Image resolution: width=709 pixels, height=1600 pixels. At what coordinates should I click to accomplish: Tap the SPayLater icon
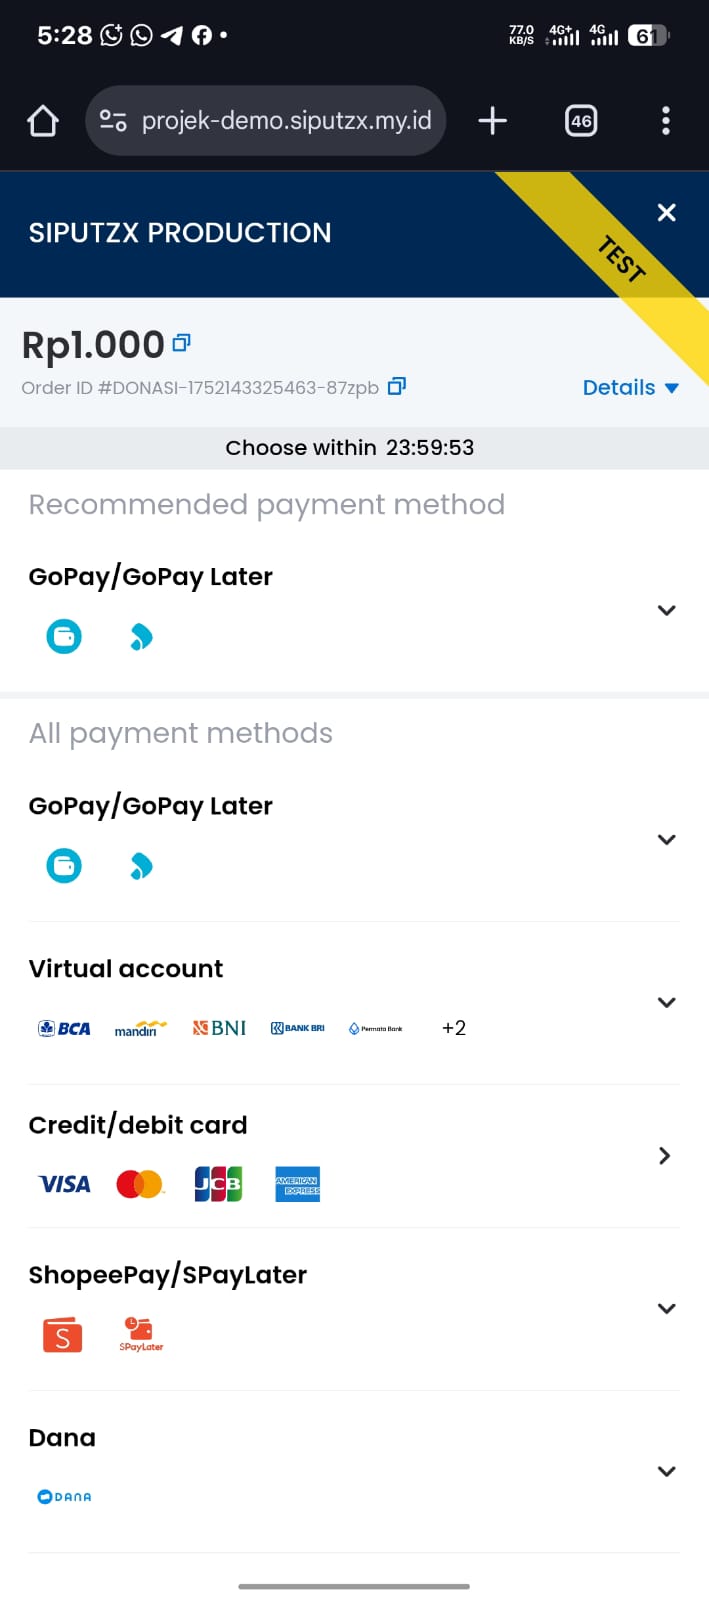141,1334
